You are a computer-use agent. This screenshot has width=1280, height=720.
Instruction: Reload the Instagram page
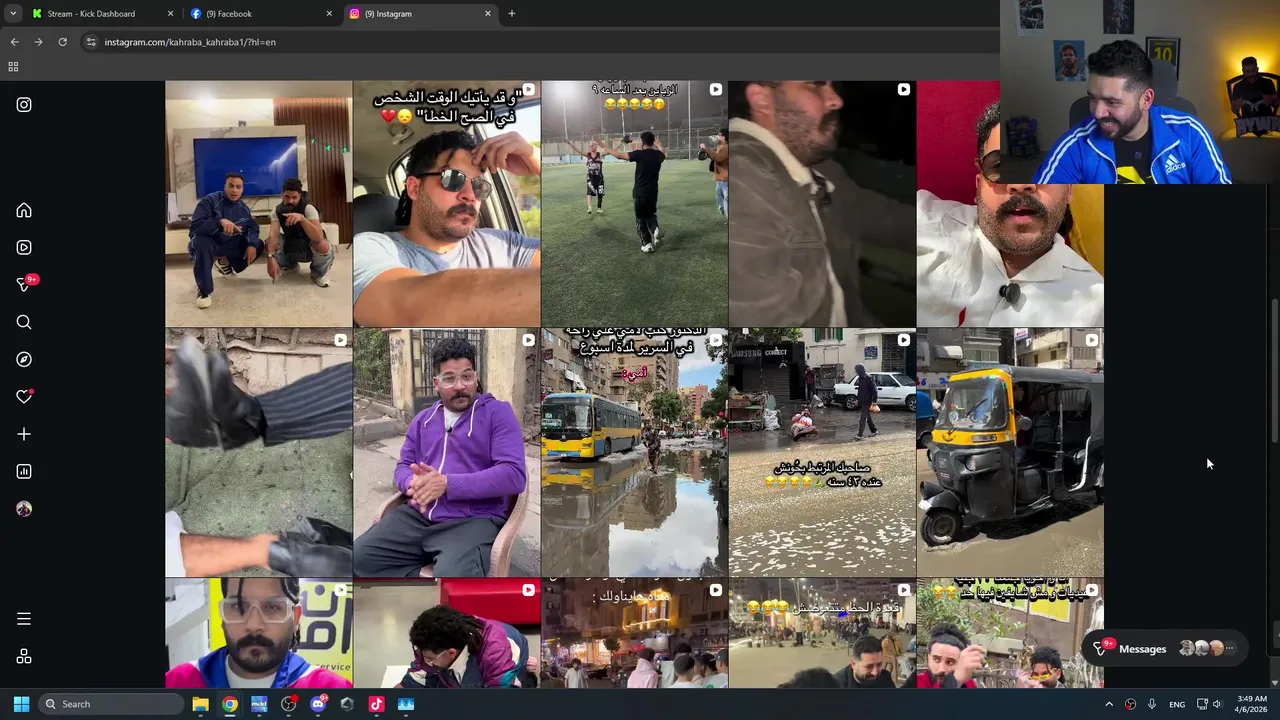(62, 42)
